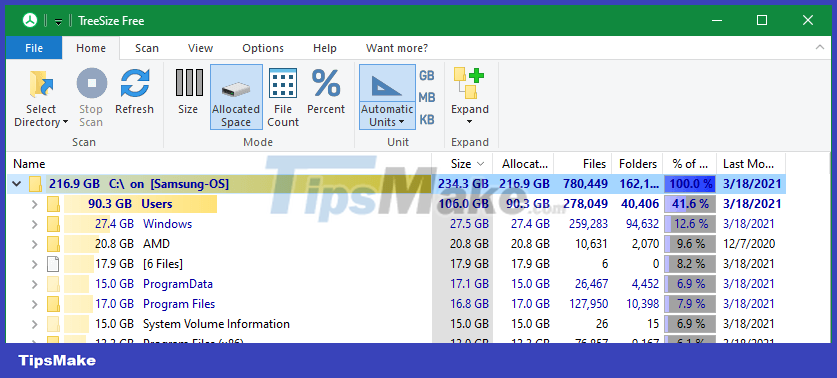Refresh the scan results
Viewport: 837px width, 378px height.
[x=135, y=92]
